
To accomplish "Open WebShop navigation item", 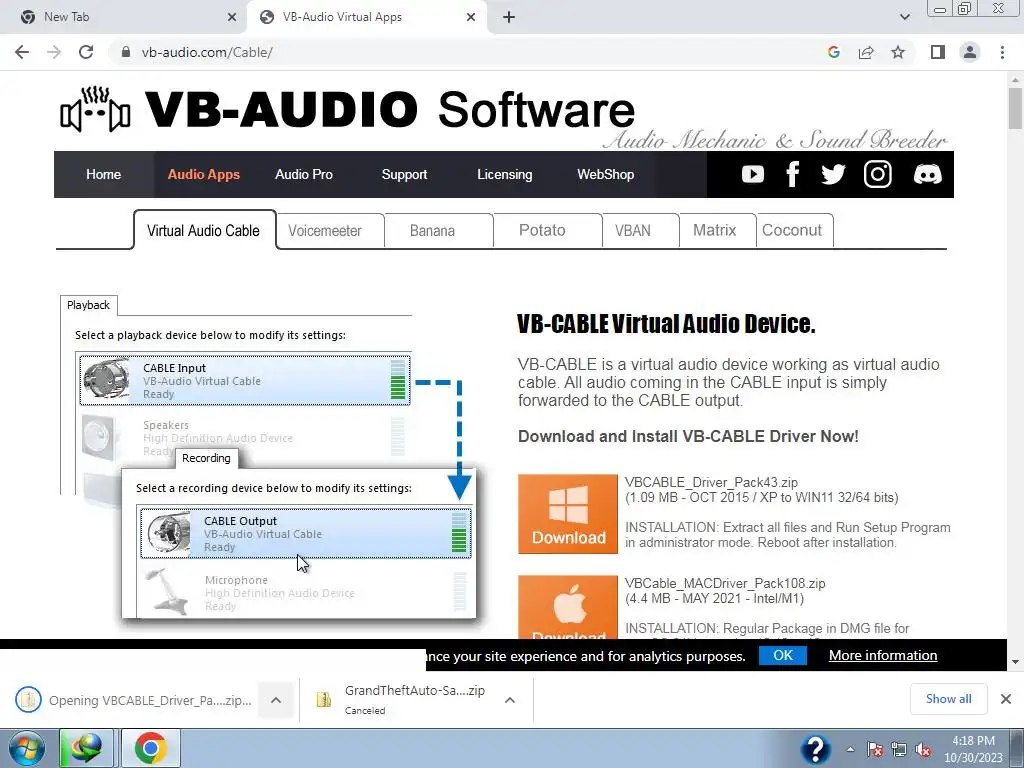I will 605,174.
